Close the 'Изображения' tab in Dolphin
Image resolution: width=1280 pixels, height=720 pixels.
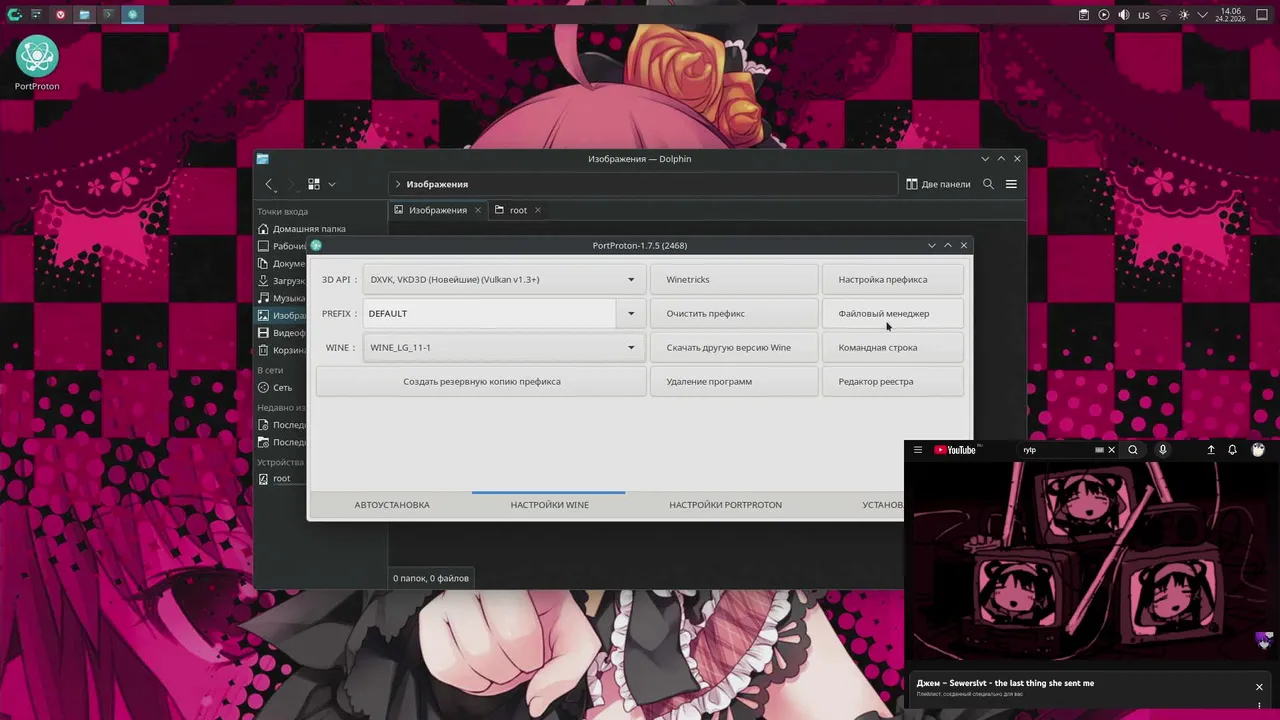pyautogui.click(x=478, y=210)
